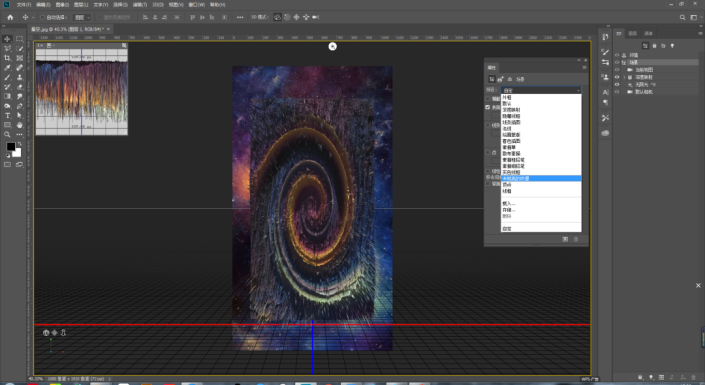This screenshot has width=705, height=385.
Task: Choose 线条插图 preset in list
Action: click(x=541, y=122)
